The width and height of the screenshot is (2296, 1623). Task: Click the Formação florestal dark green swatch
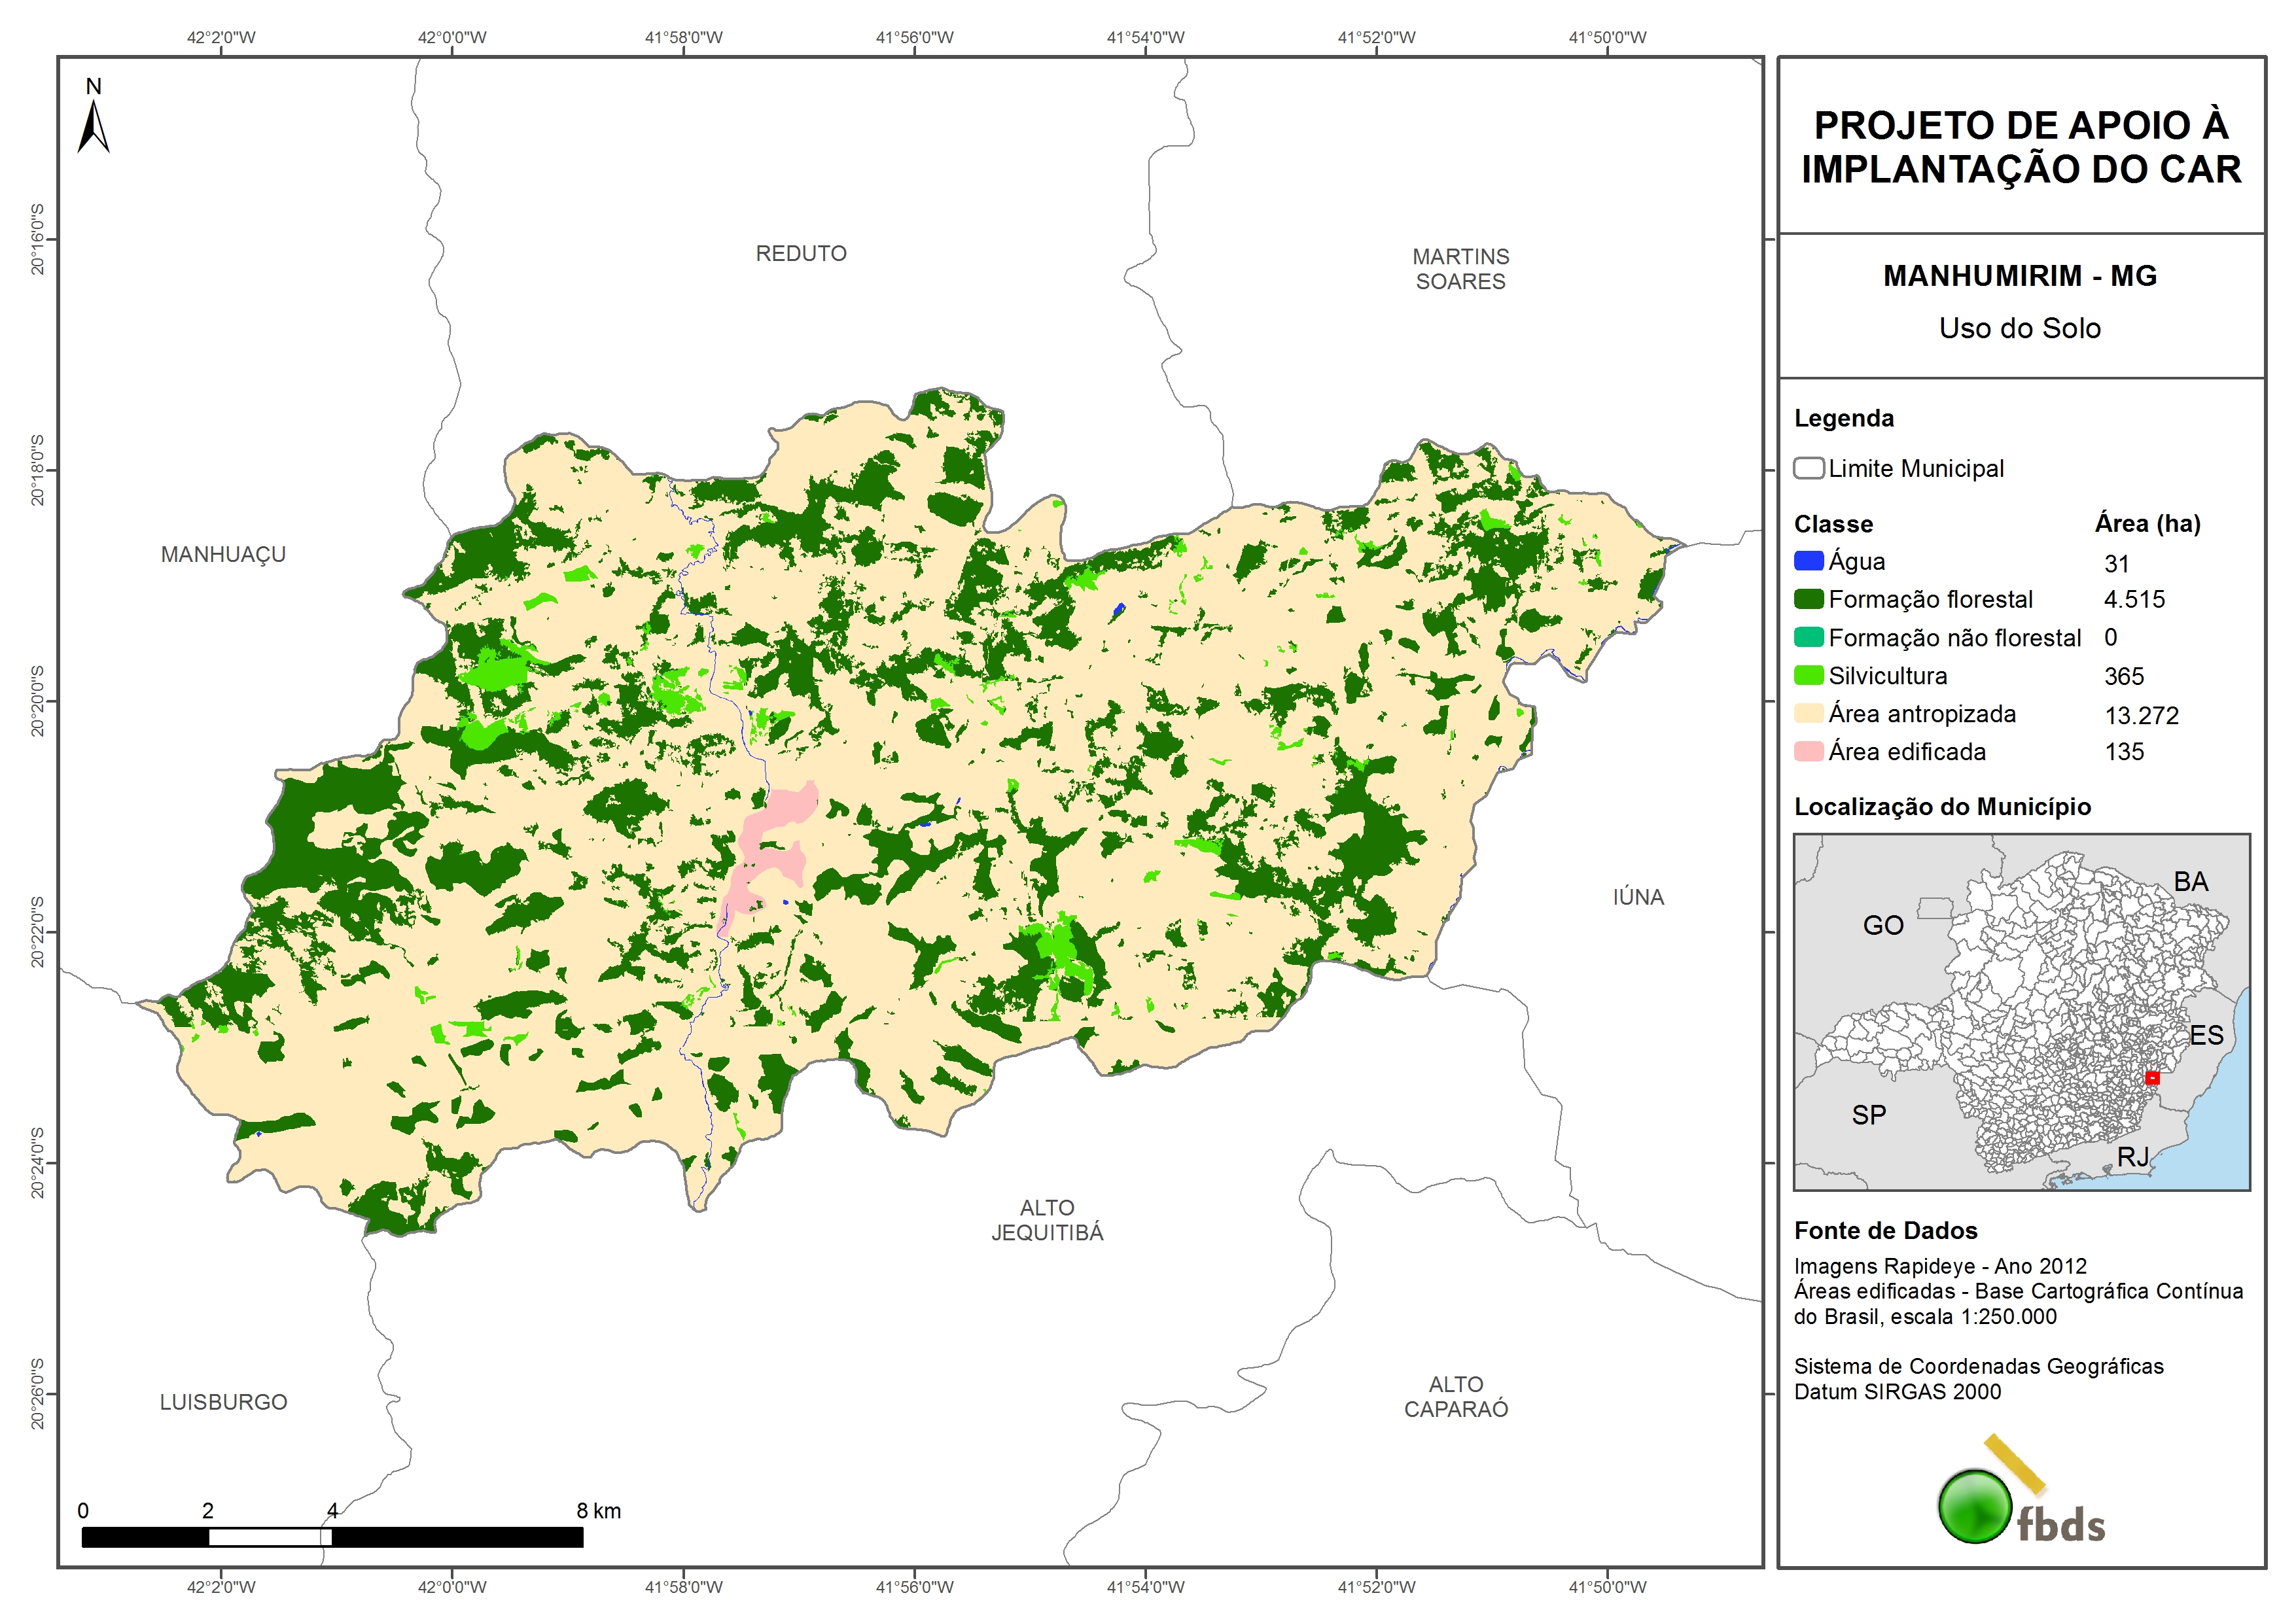click(1808, 599)
